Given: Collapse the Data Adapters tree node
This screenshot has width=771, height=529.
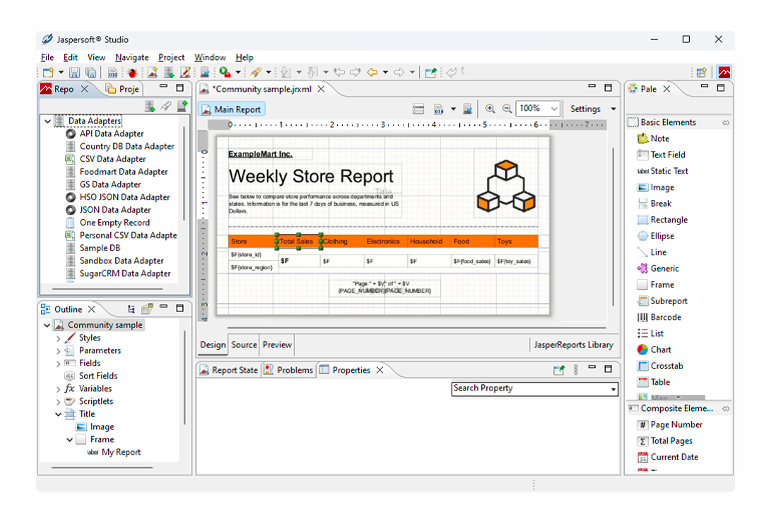Looking at the screenshot, I should [47, 121].
